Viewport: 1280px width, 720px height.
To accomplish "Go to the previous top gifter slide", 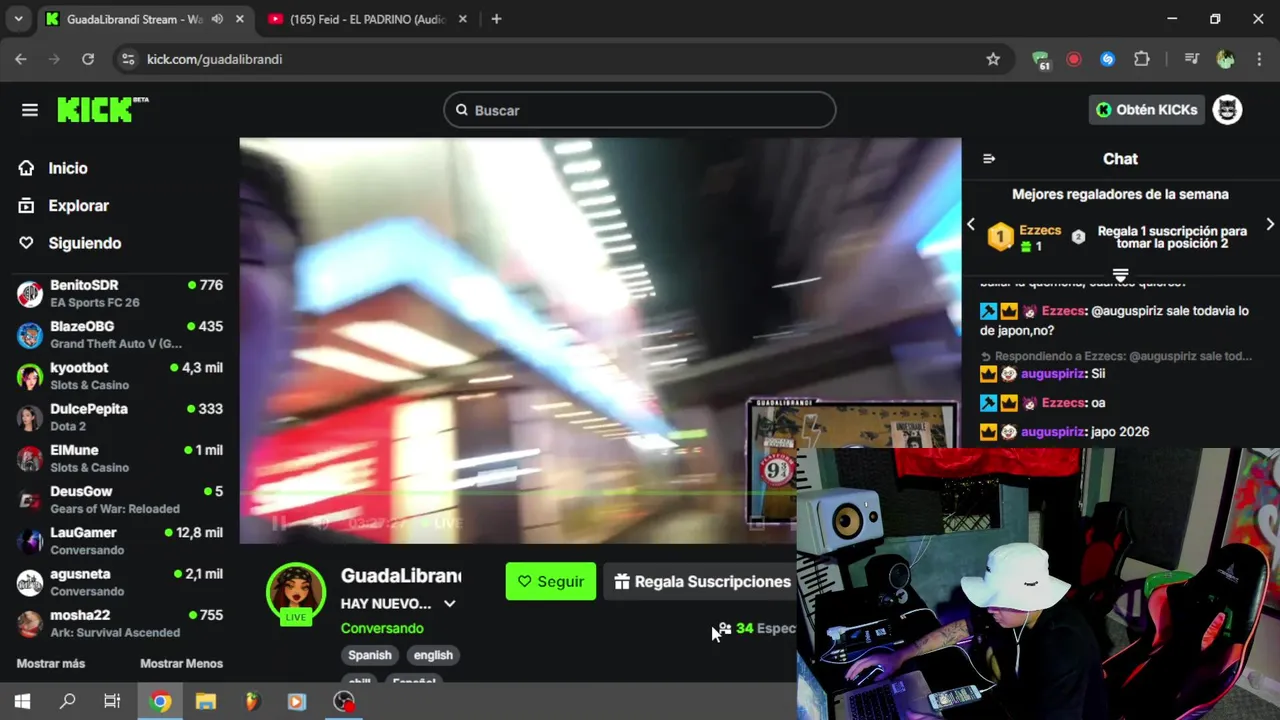I will click(970, 224).
